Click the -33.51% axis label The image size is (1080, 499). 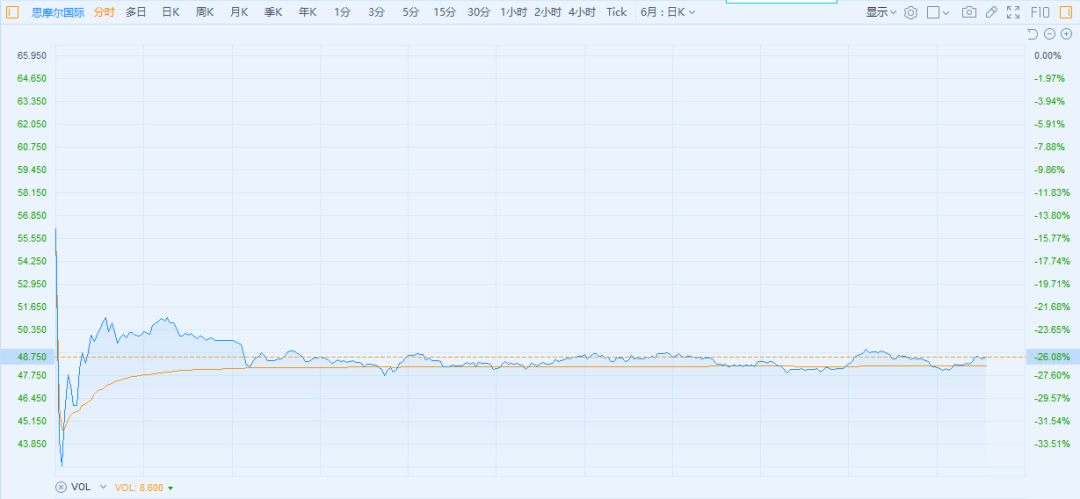pyautogui.click(x=1051, y=443)
